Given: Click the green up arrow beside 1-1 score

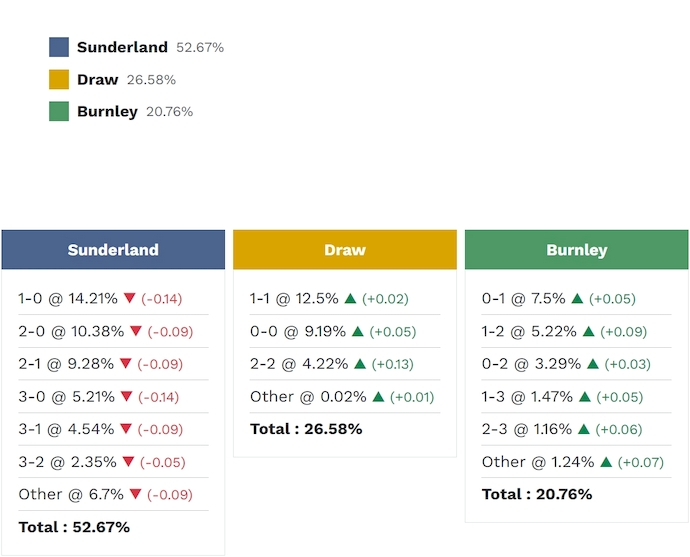Looking at the screenshot, I should (350, 298).
